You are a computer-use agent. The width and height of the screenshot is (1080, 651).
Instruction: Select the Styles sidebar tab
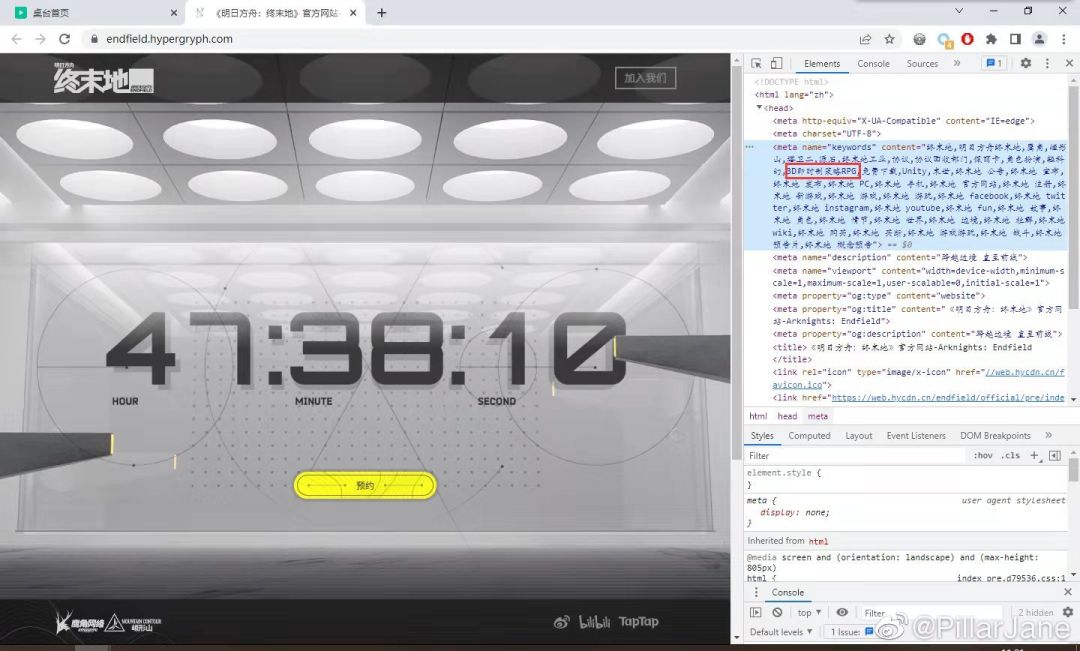tap(762, 435)
